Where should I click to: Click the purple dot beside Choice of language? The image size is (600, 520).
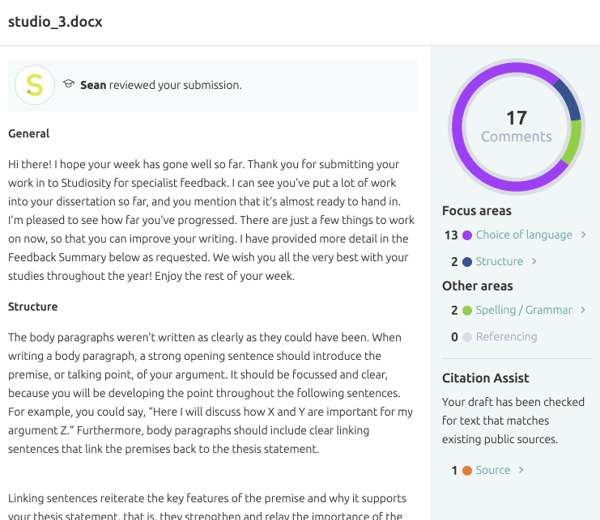pos(467,235)
